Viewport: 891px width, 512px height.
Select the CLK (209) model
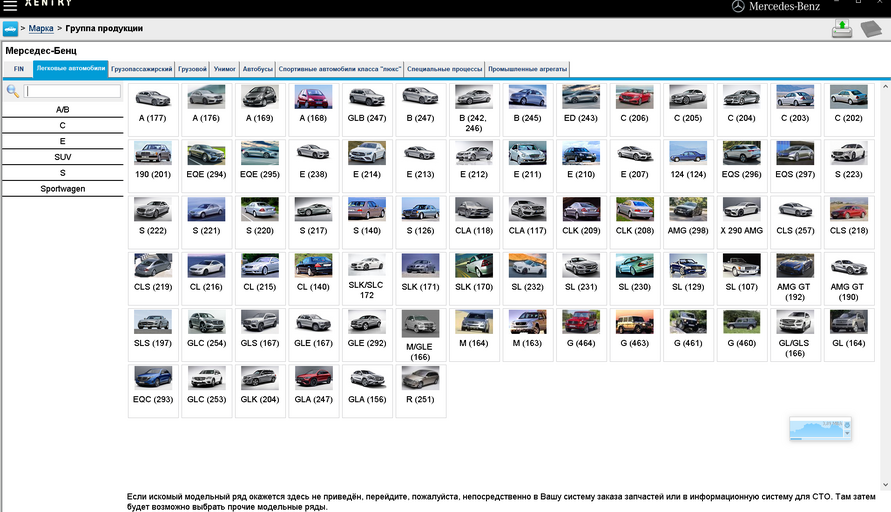[581, 222]
